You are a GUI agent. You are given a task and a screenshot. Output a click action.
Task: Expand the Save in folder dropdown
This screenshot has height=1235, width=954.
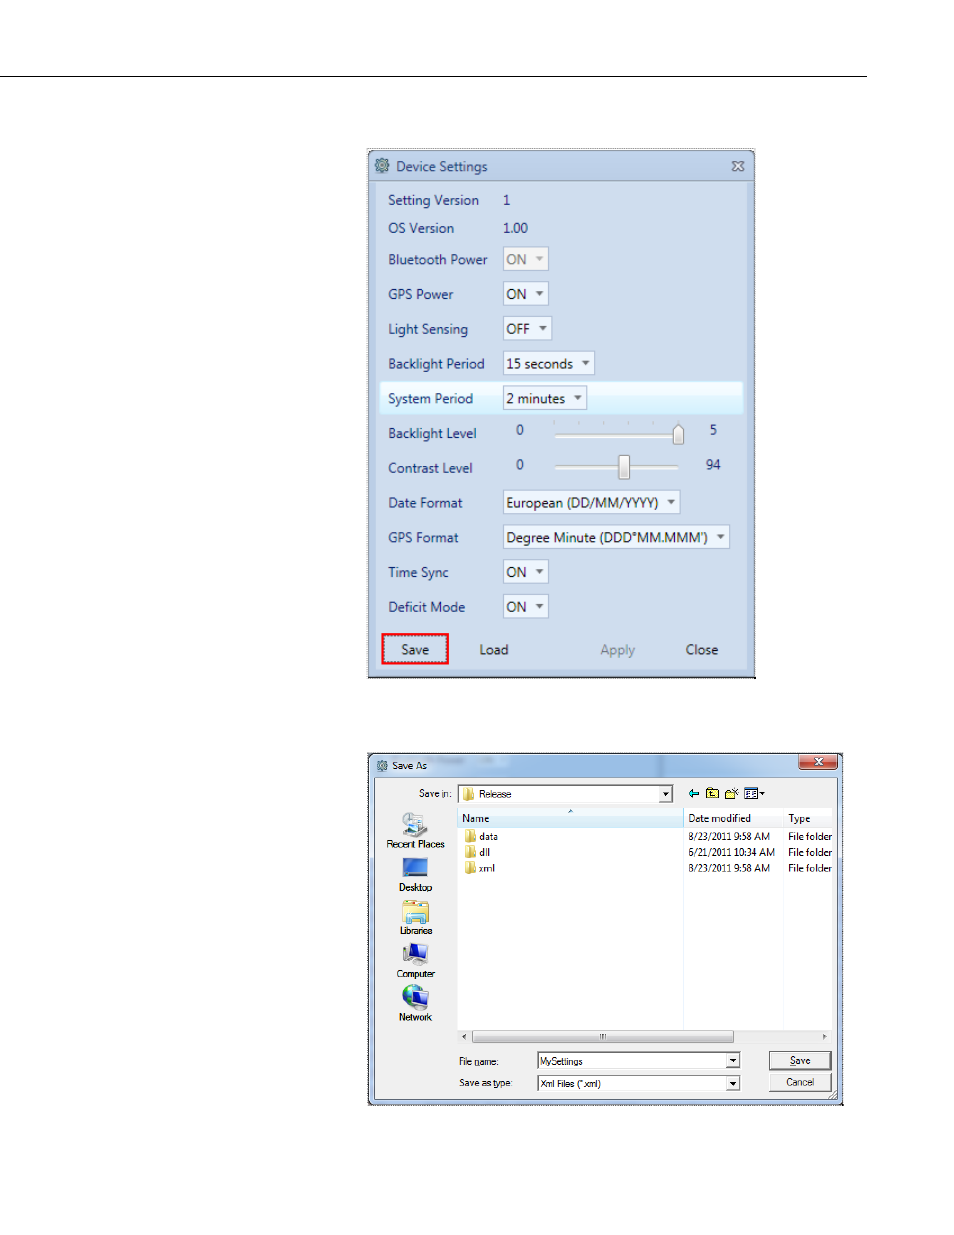click(x=666, y=794)
